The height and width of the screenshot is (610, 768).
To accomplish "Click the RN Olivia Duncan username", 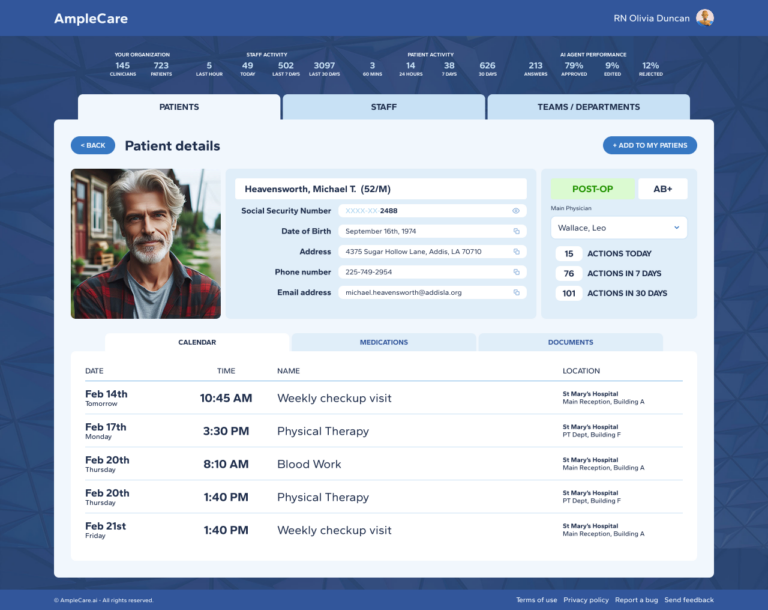I will coord(651,19).
